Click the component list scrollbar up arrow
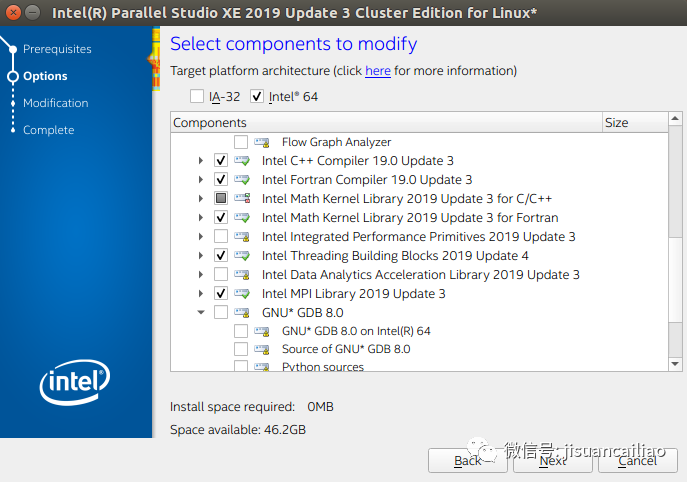 pyautogui.click(x=675, y=118)
